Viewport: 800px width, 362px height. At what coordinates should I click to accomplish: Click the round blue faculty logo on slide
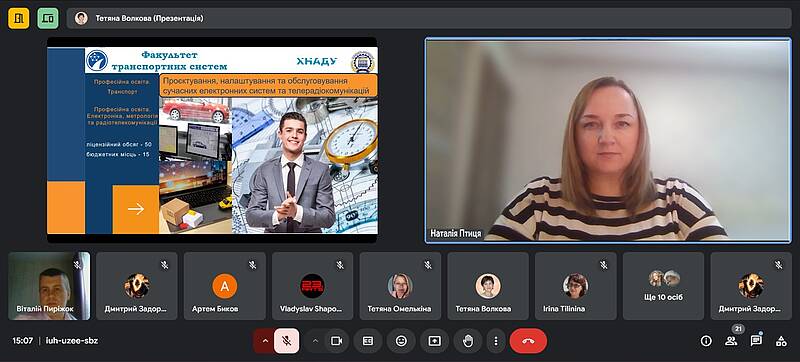click(97, 60)
